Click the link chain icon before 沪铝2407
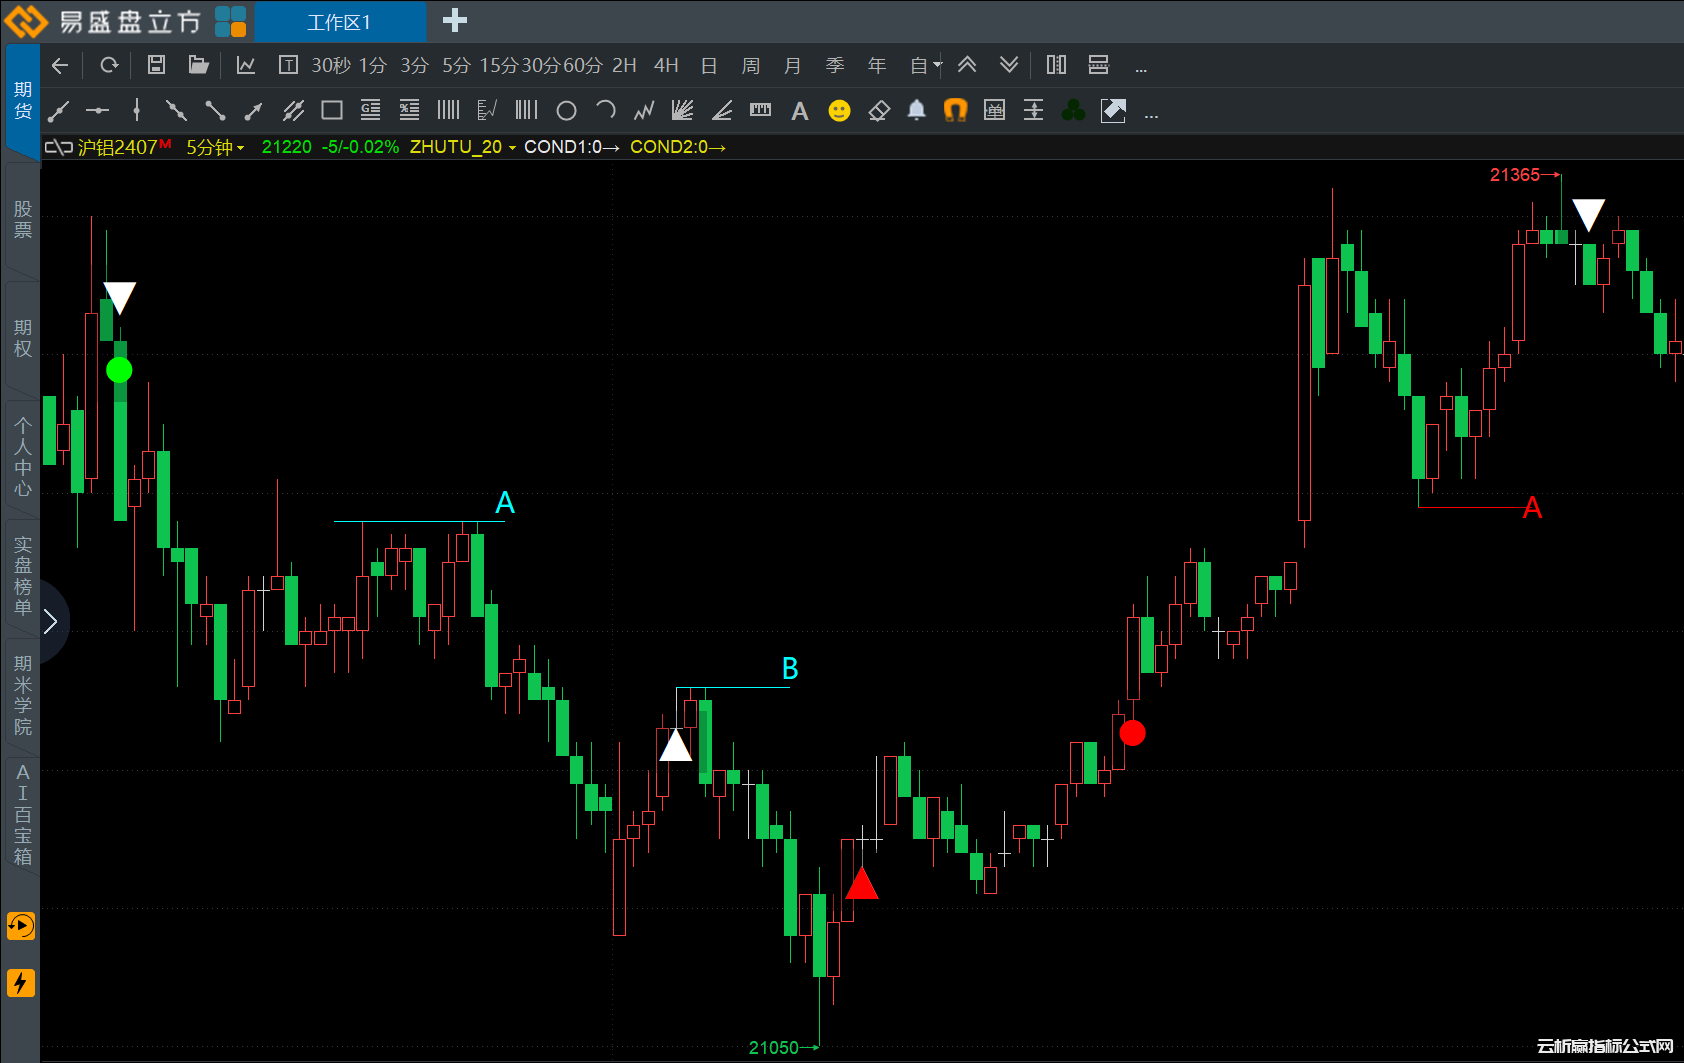Image resolution: width=1684 pixels, height=1063 pixels. [58, 147]
